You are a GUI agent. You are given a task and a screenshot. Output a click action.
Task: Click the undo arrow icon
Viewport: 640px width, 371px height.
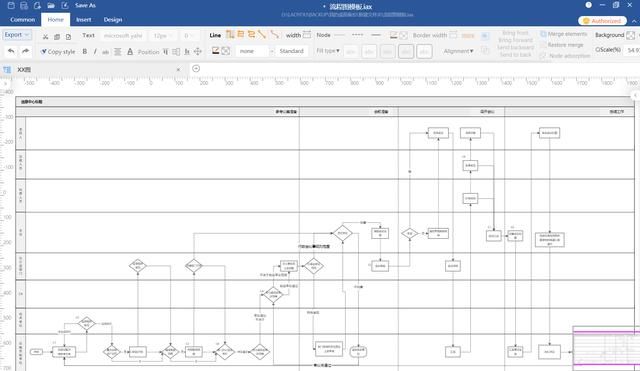(11, 51)
